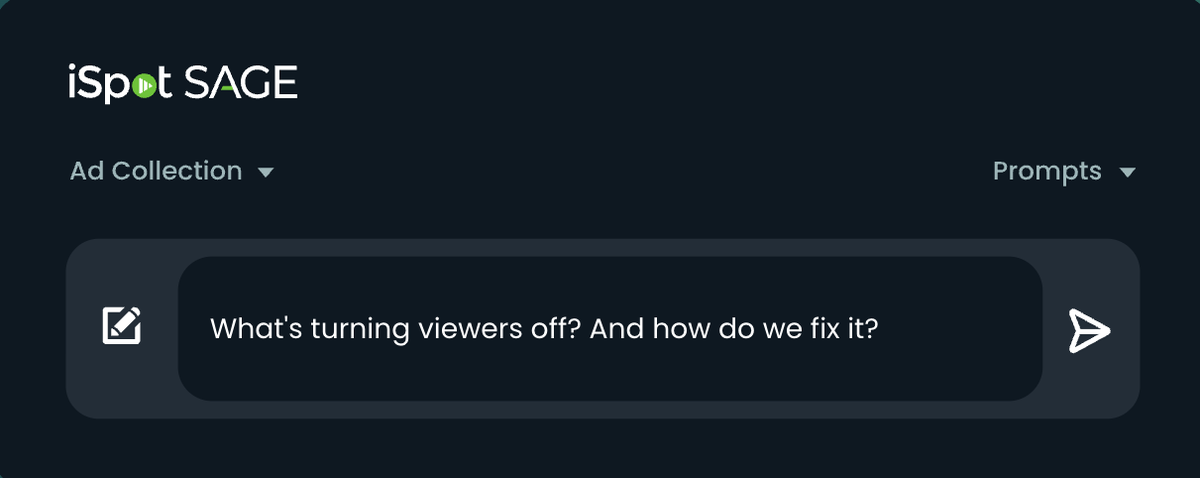
Task: Click the SAGE wordmark in the header
Action: [241, 84]
